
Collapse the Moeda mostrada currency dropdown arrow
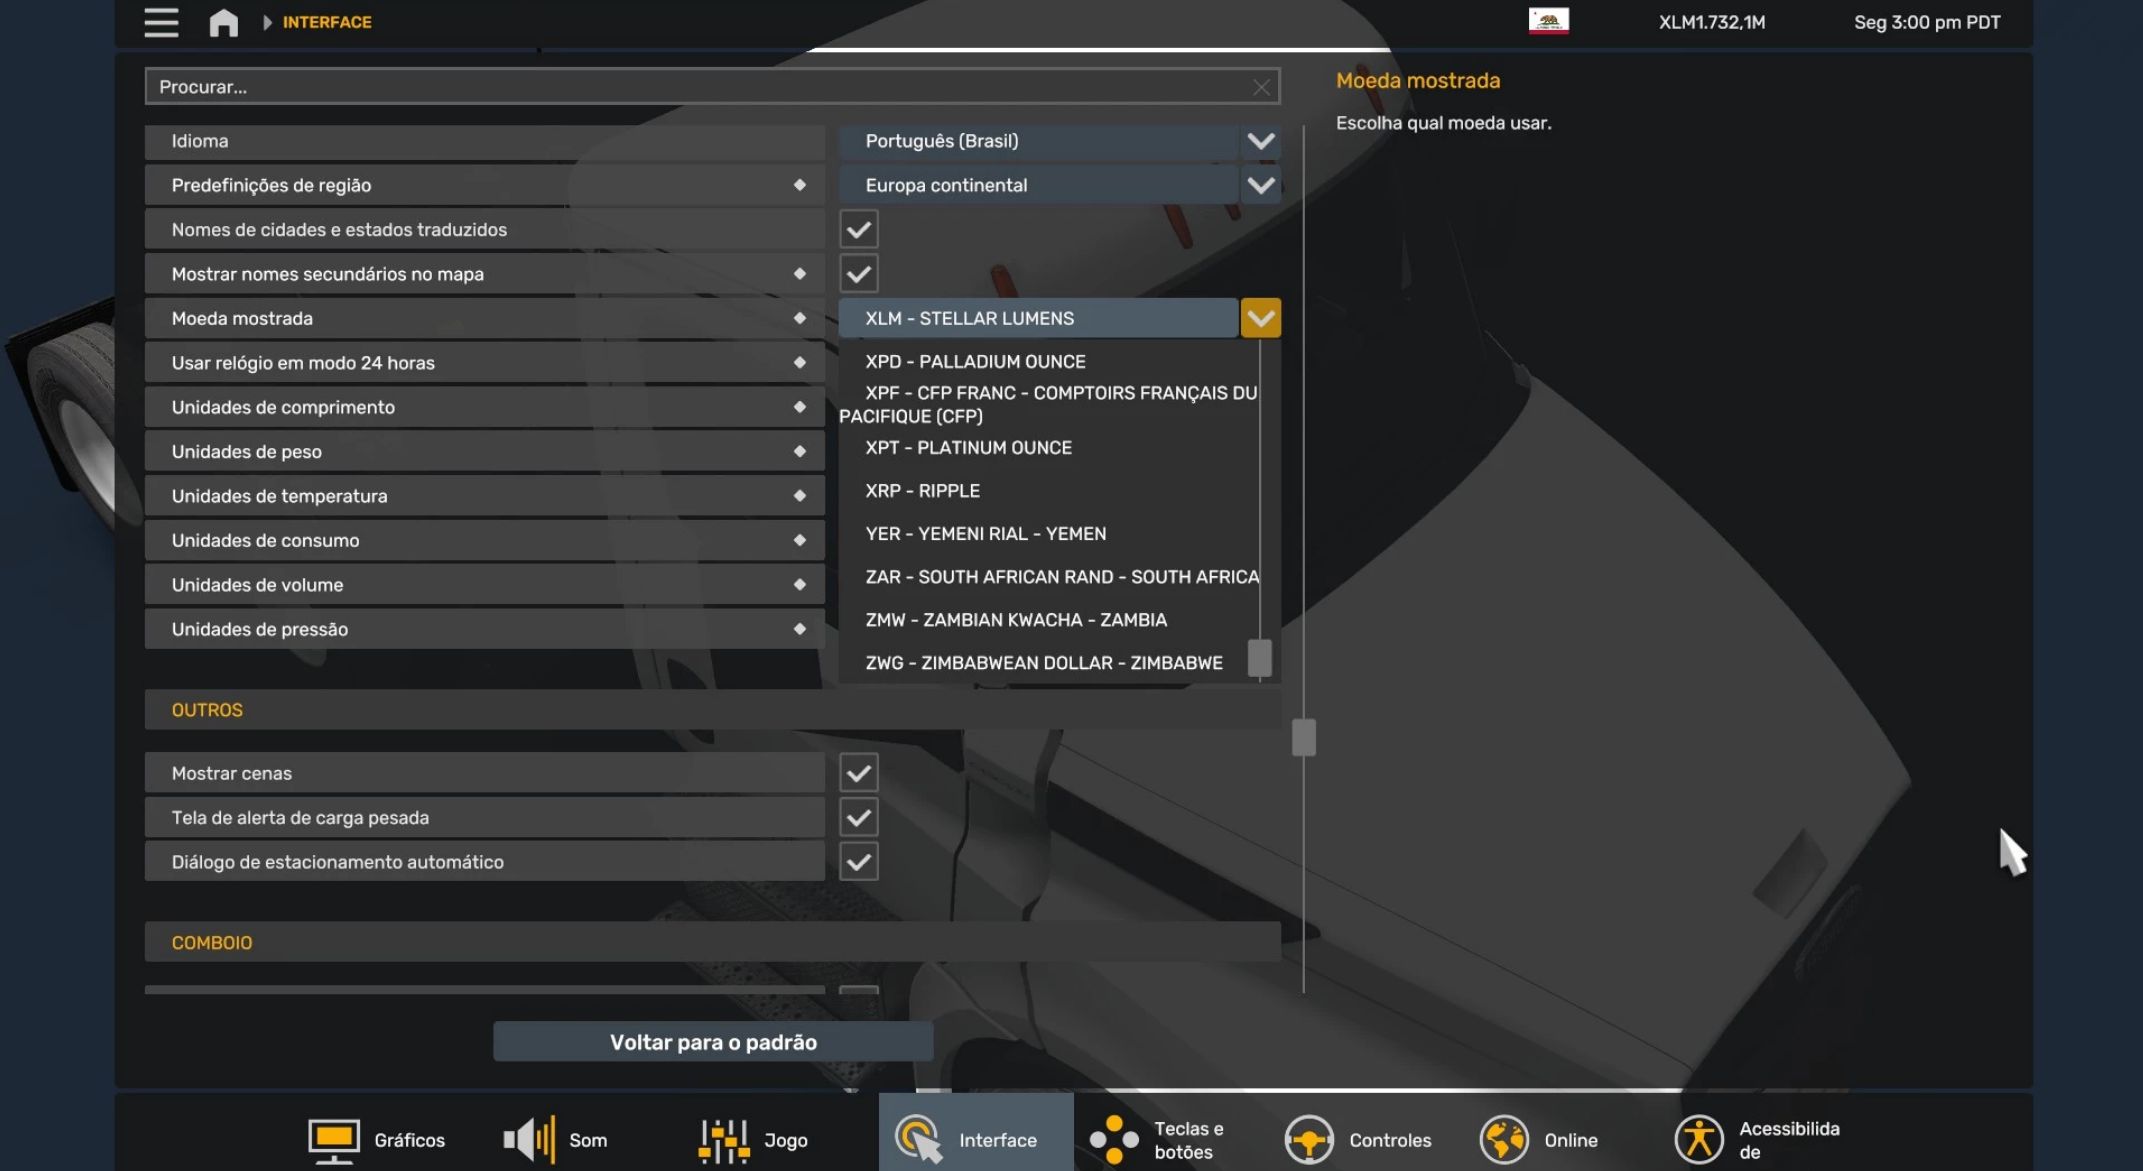1260,318
